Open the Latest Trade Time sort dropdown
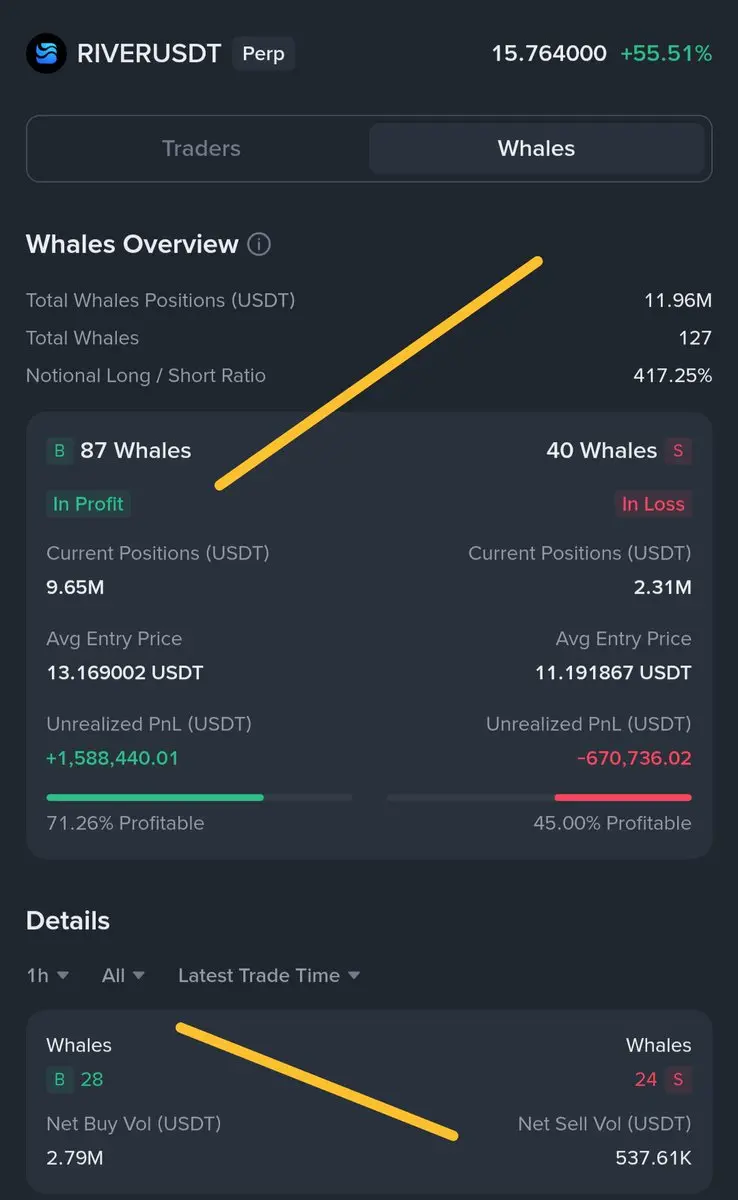This screenshot has width=738, height=1200. [x=269, y=975]
